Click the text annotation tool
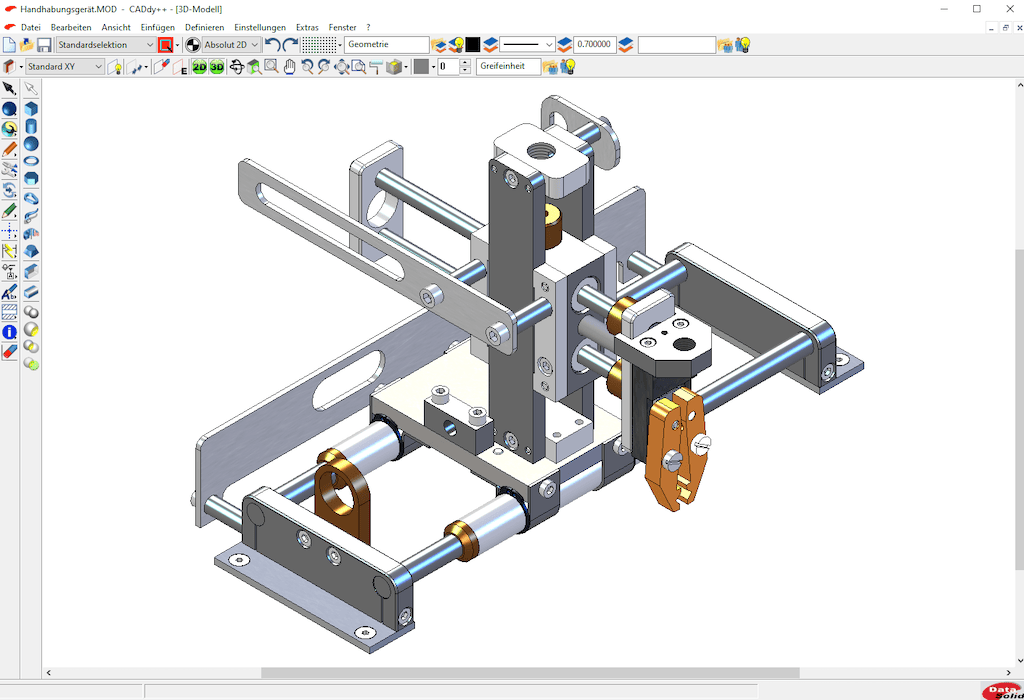The height and width of the screenshot is (700, 1024). [9, 292]
